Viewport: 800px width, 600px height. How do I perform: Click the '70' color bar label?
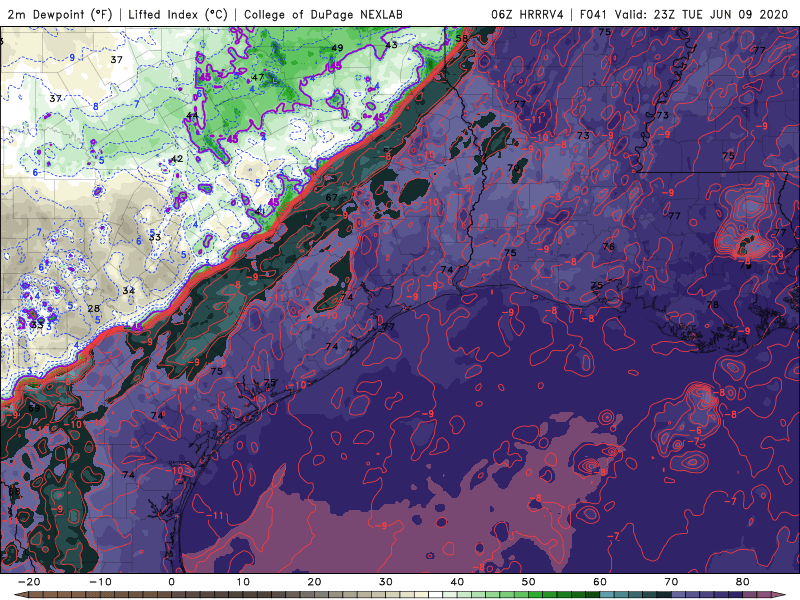671,582
